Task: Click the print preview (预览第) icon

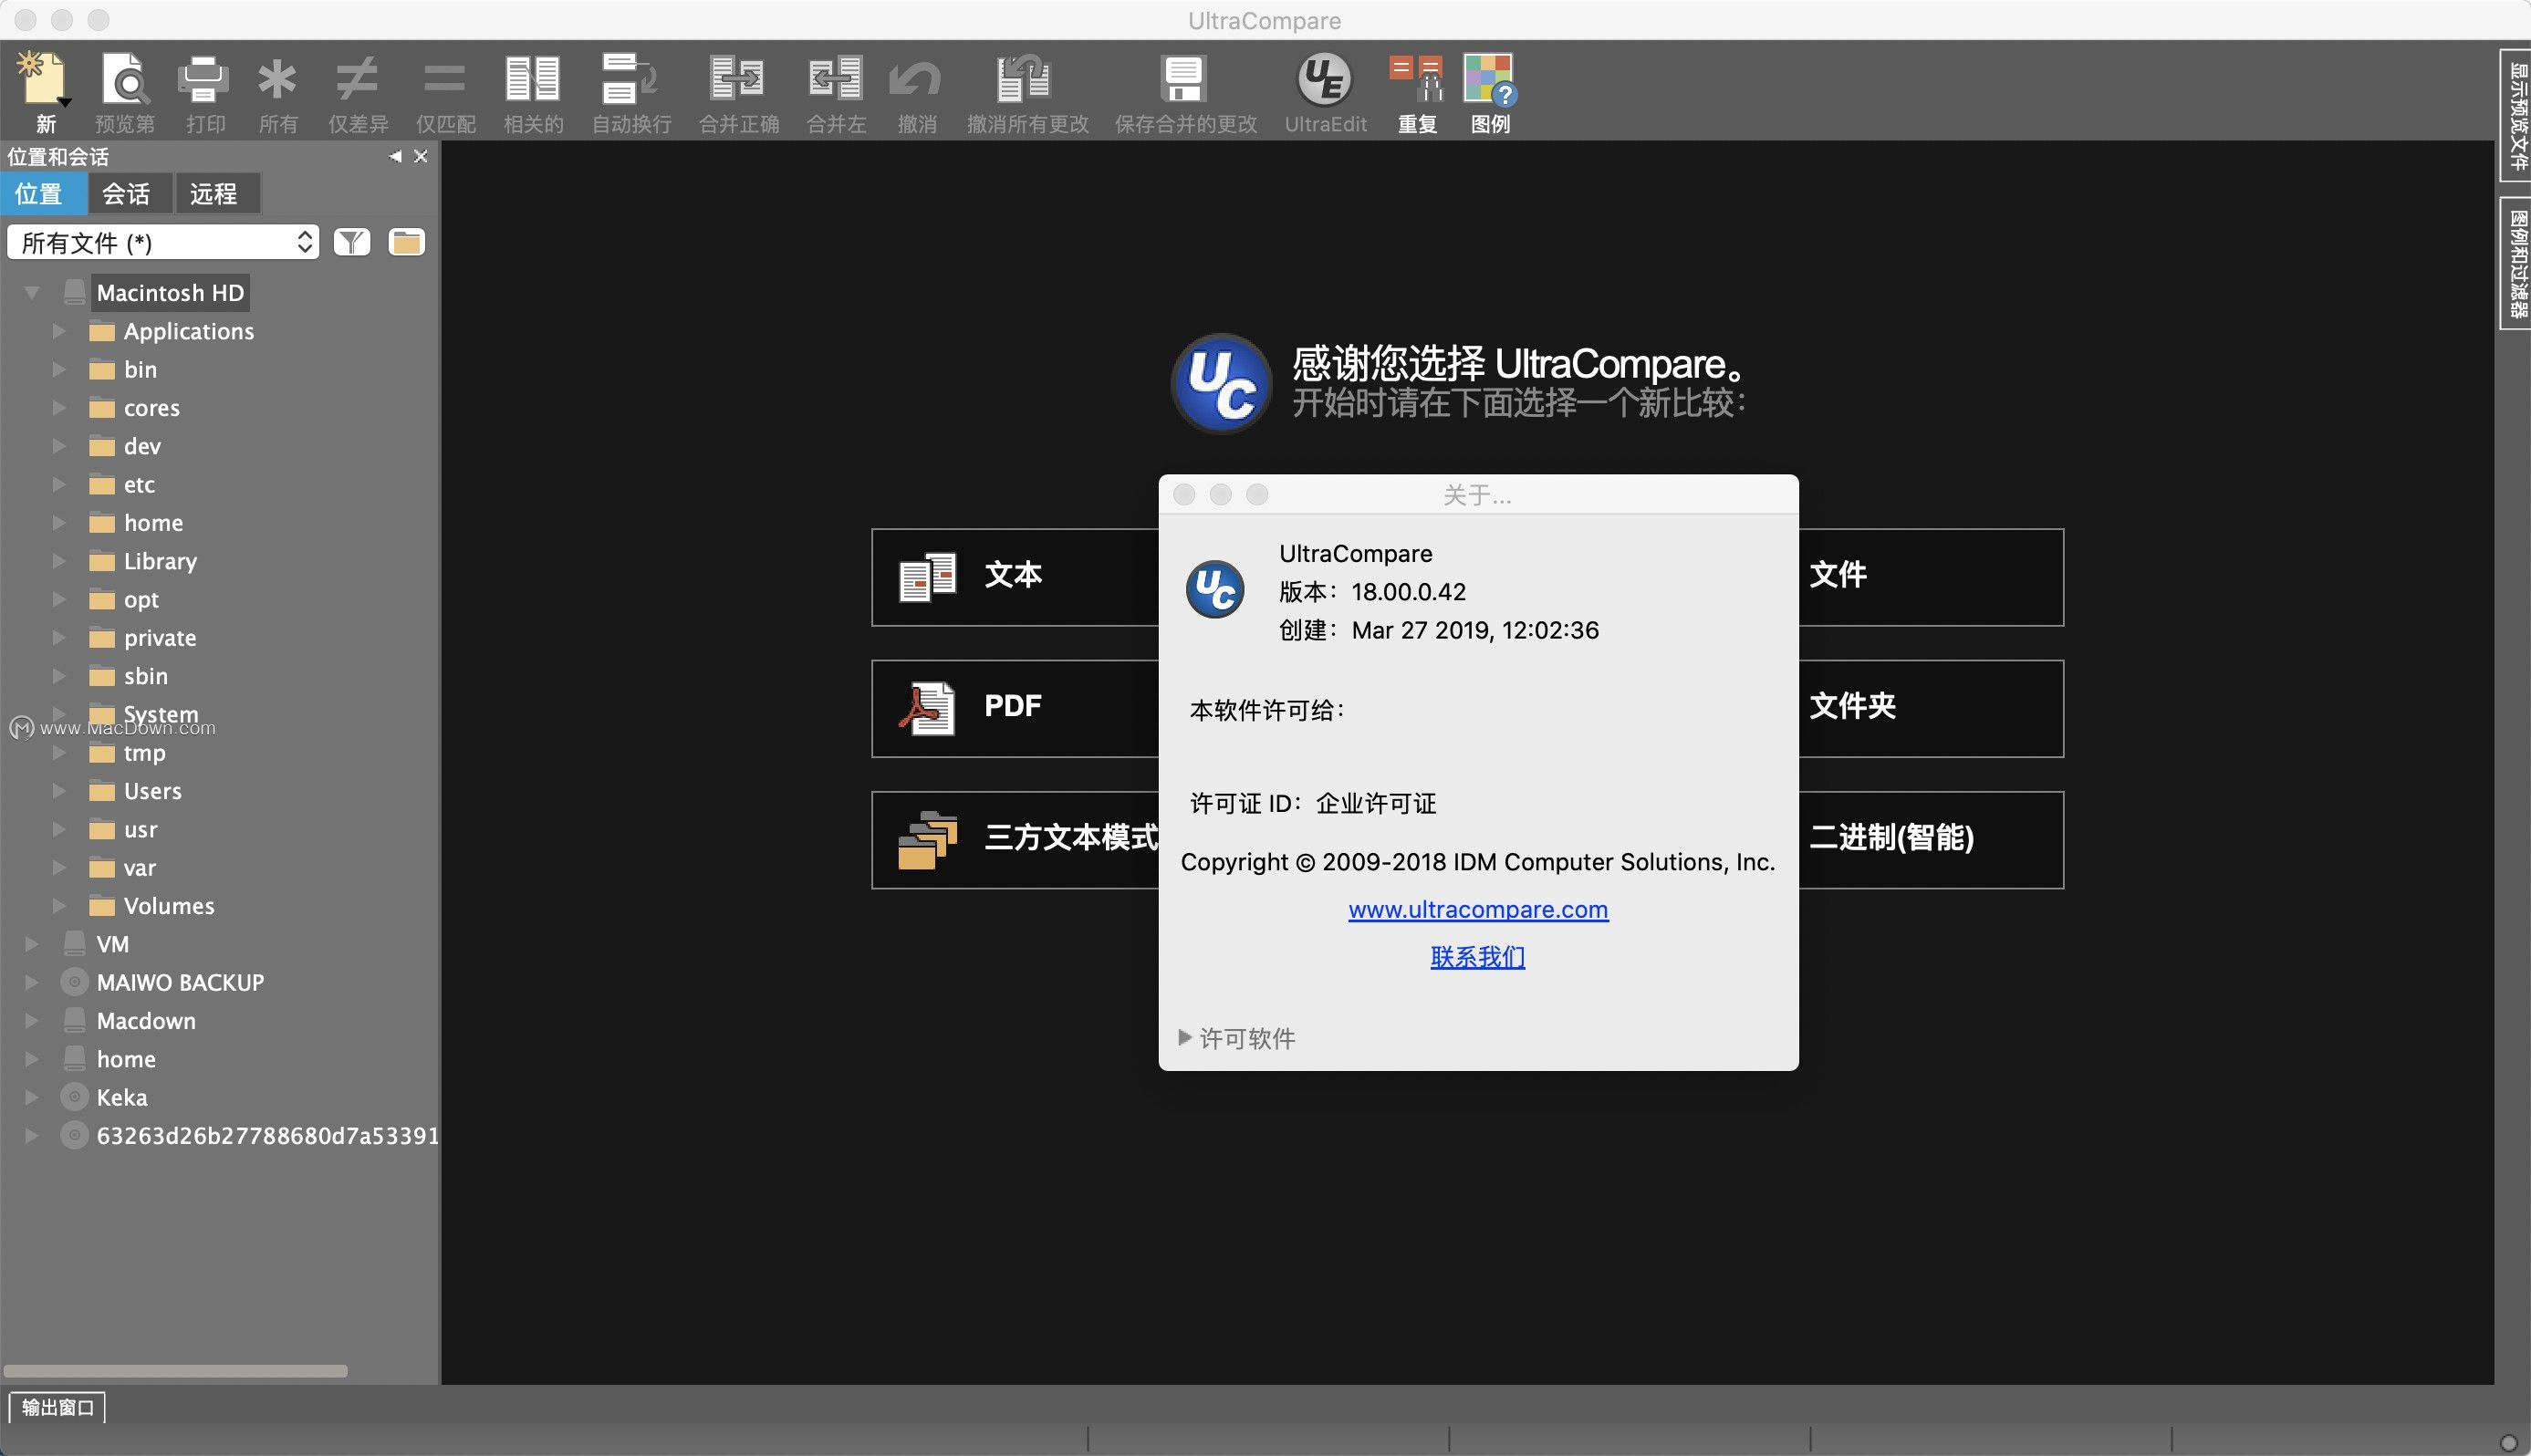Action: [x=125, y=80]
